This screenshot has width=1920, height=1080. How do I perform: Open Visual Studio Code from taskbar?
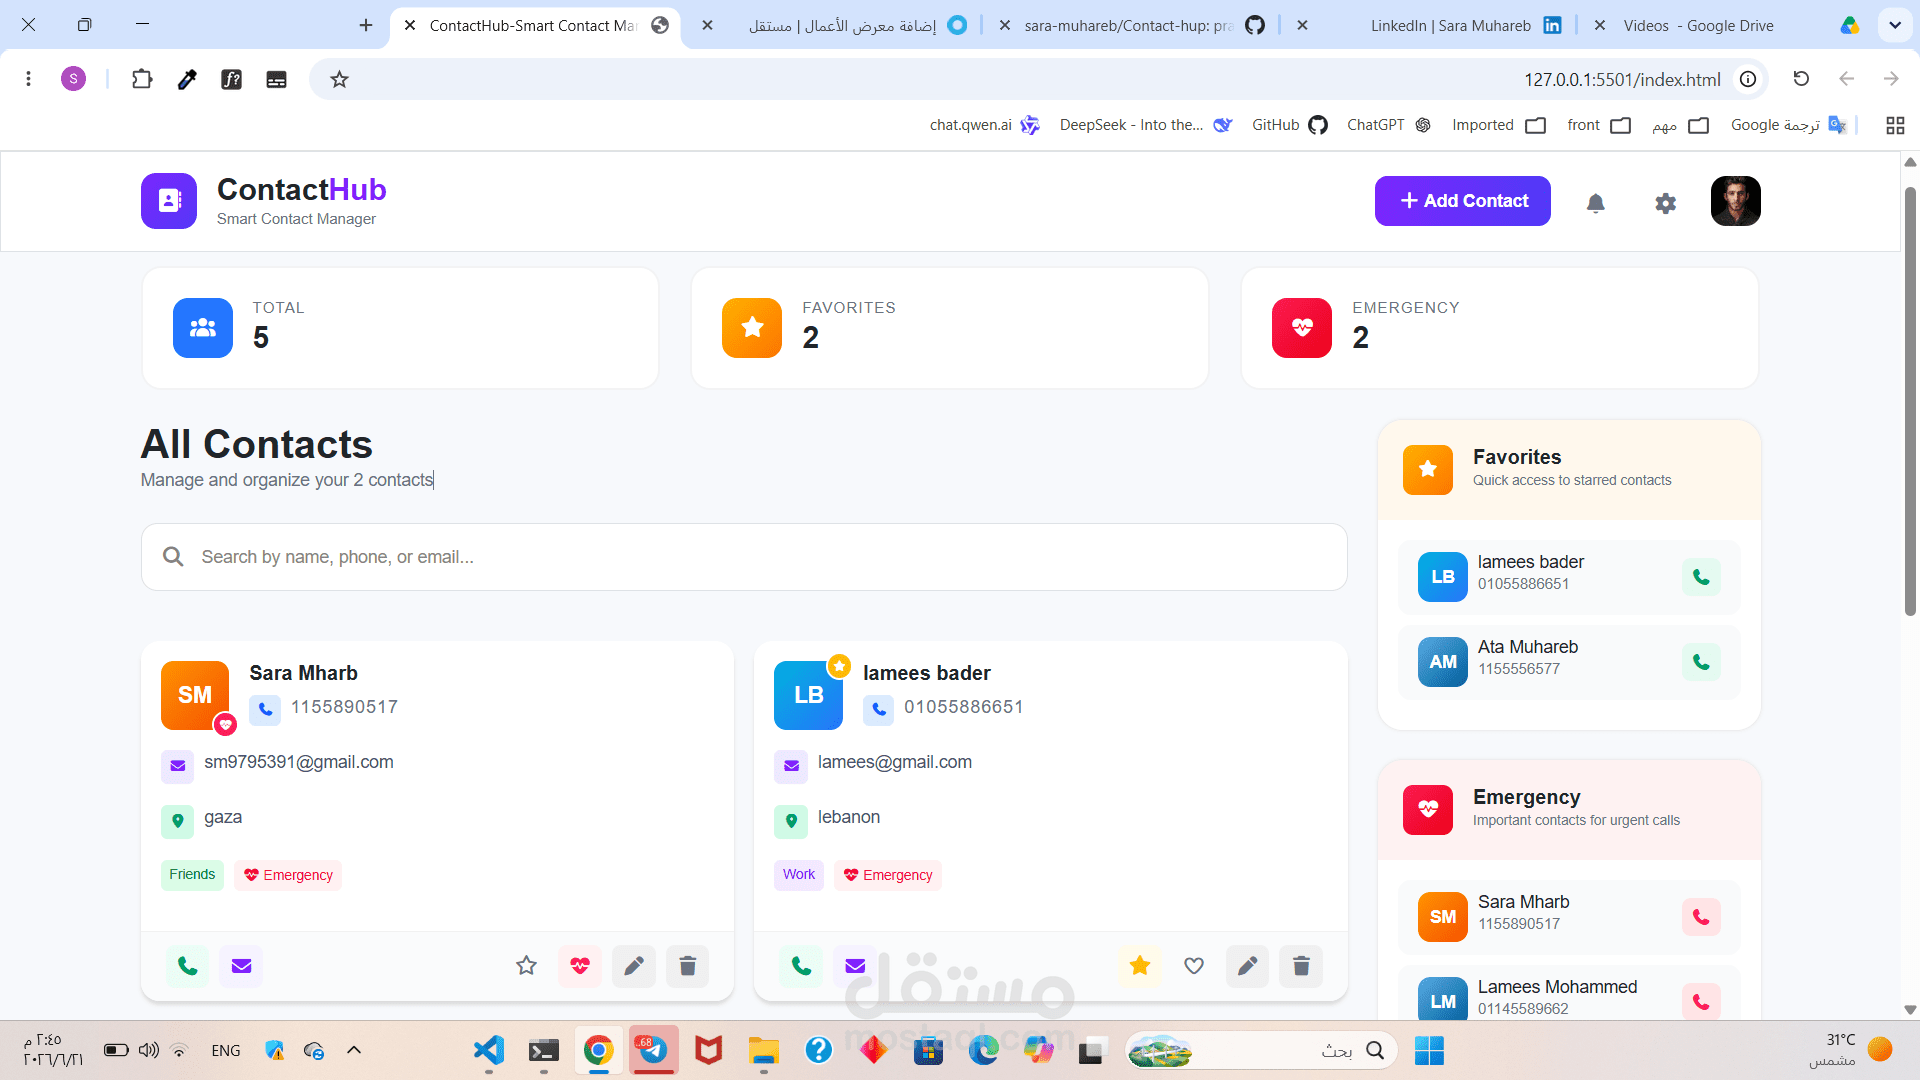coord(489,1050)
